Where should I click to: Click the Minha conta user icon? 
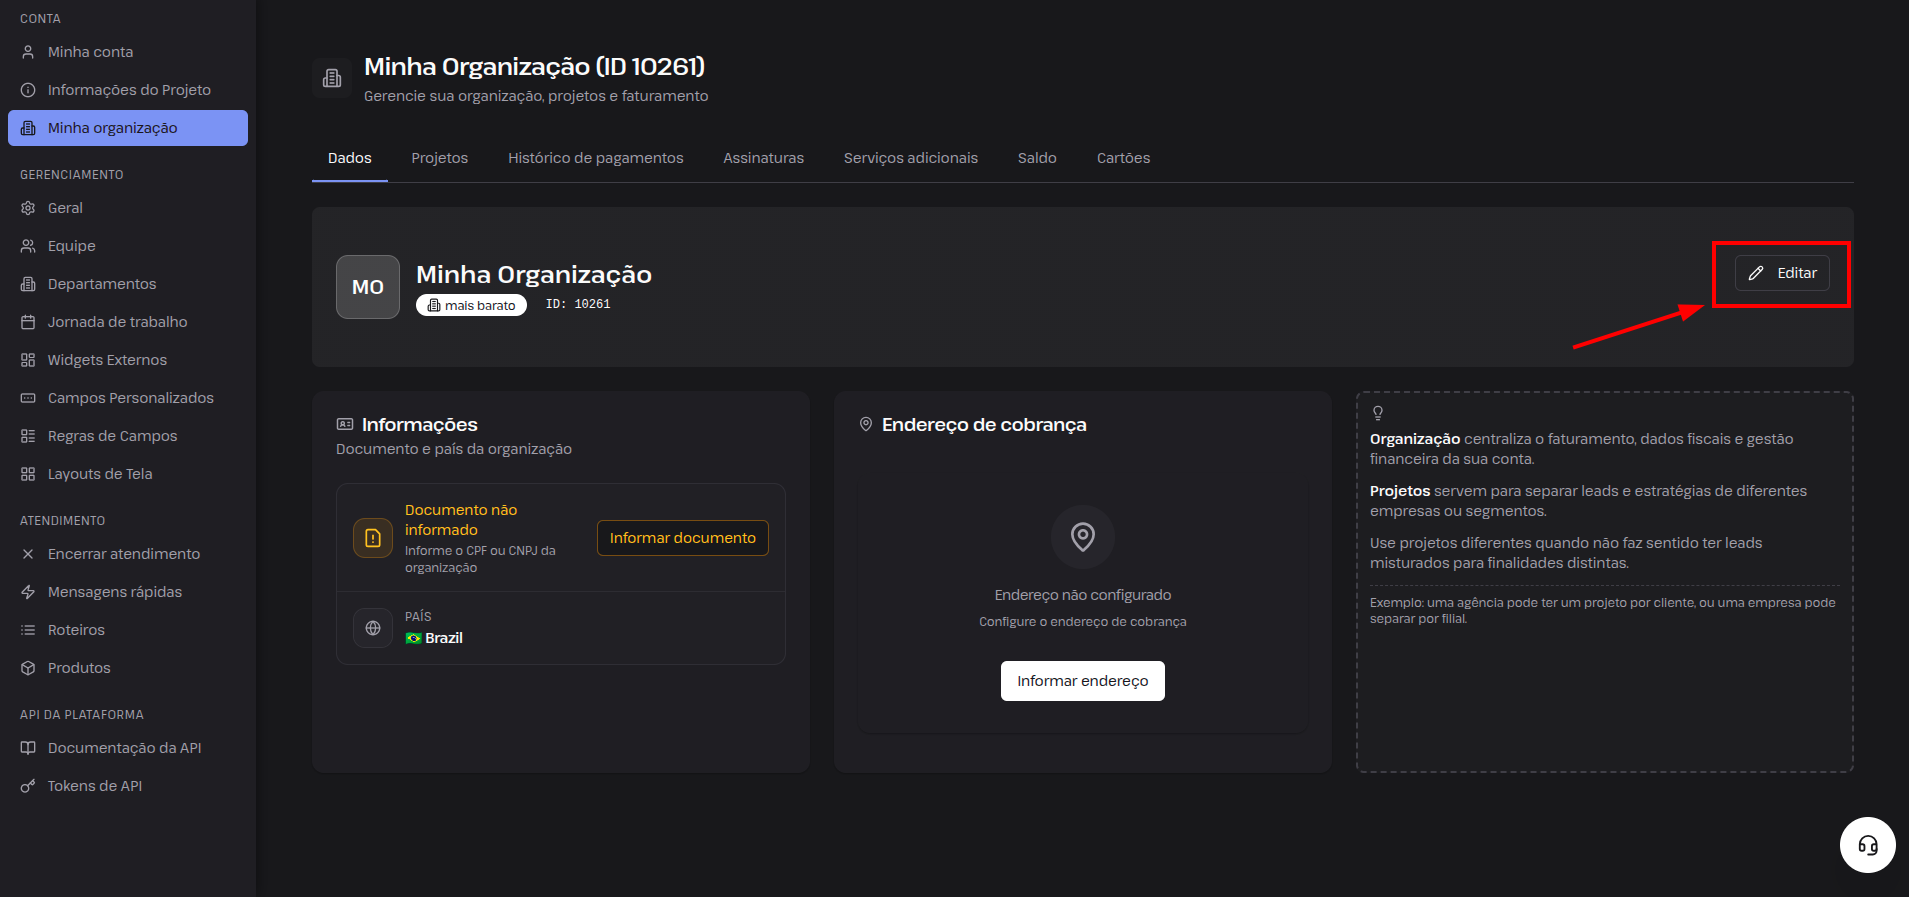click(28, 52)
